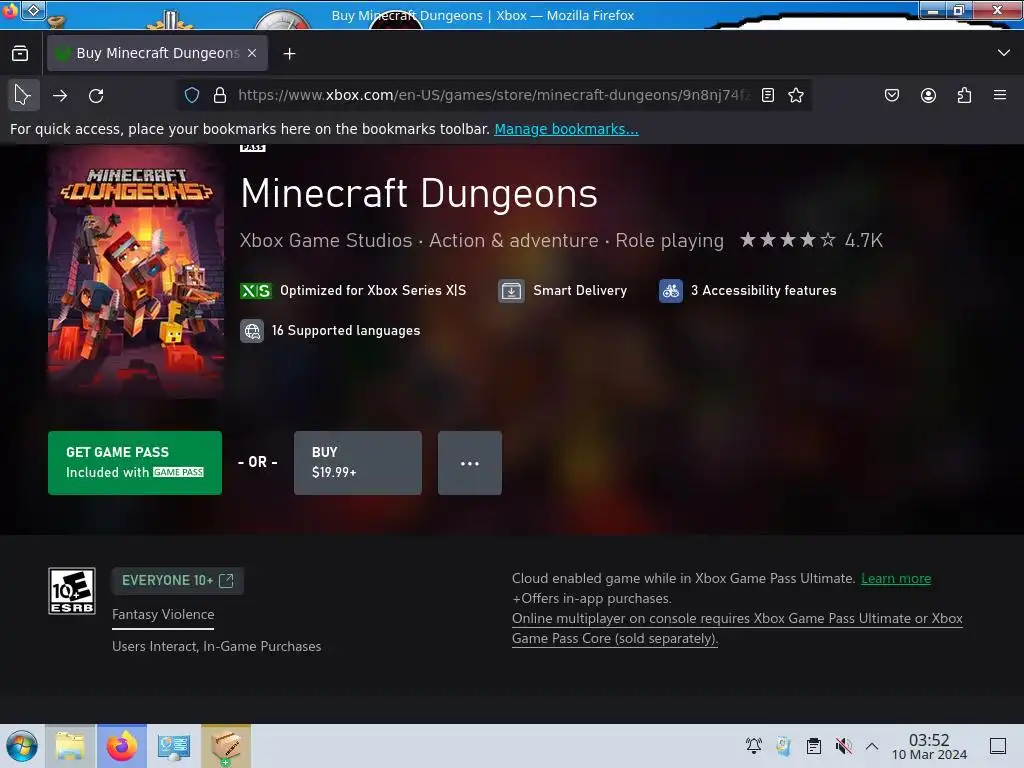This screenshot has height=768, width=1024.
Task: Click the forward arrow button
Action: [60, 95]
